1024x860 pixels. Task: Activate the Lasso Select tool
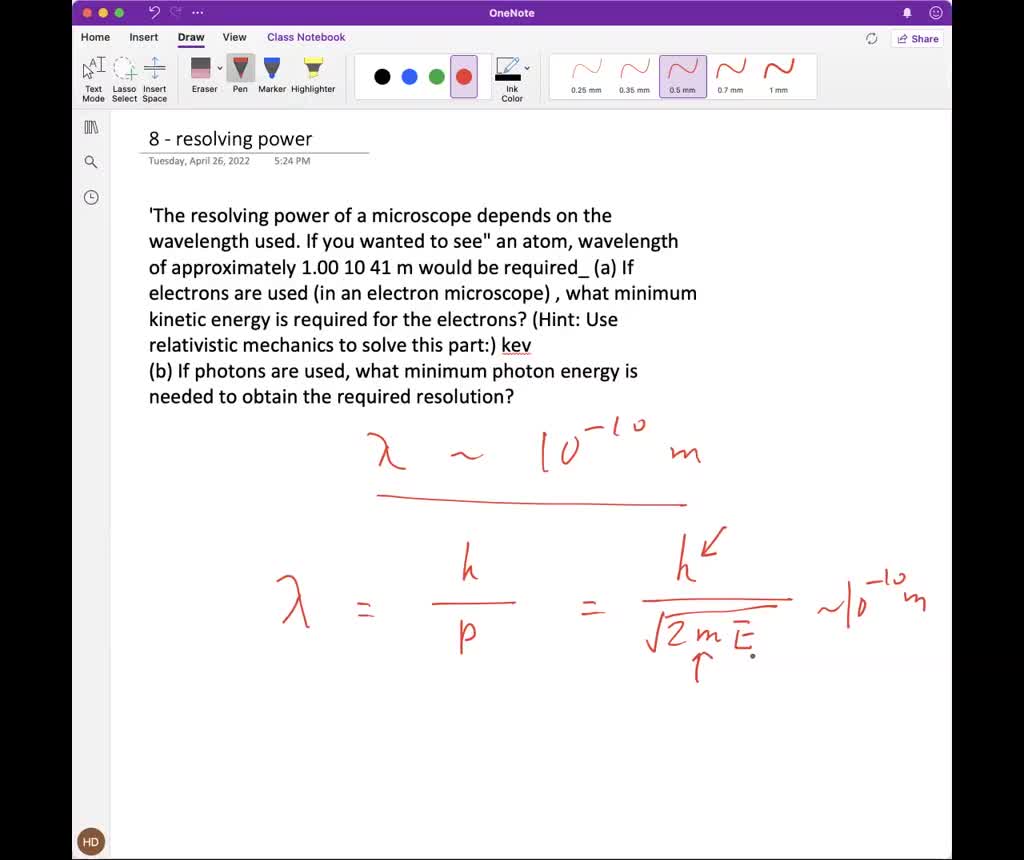(x=124, y=75)
